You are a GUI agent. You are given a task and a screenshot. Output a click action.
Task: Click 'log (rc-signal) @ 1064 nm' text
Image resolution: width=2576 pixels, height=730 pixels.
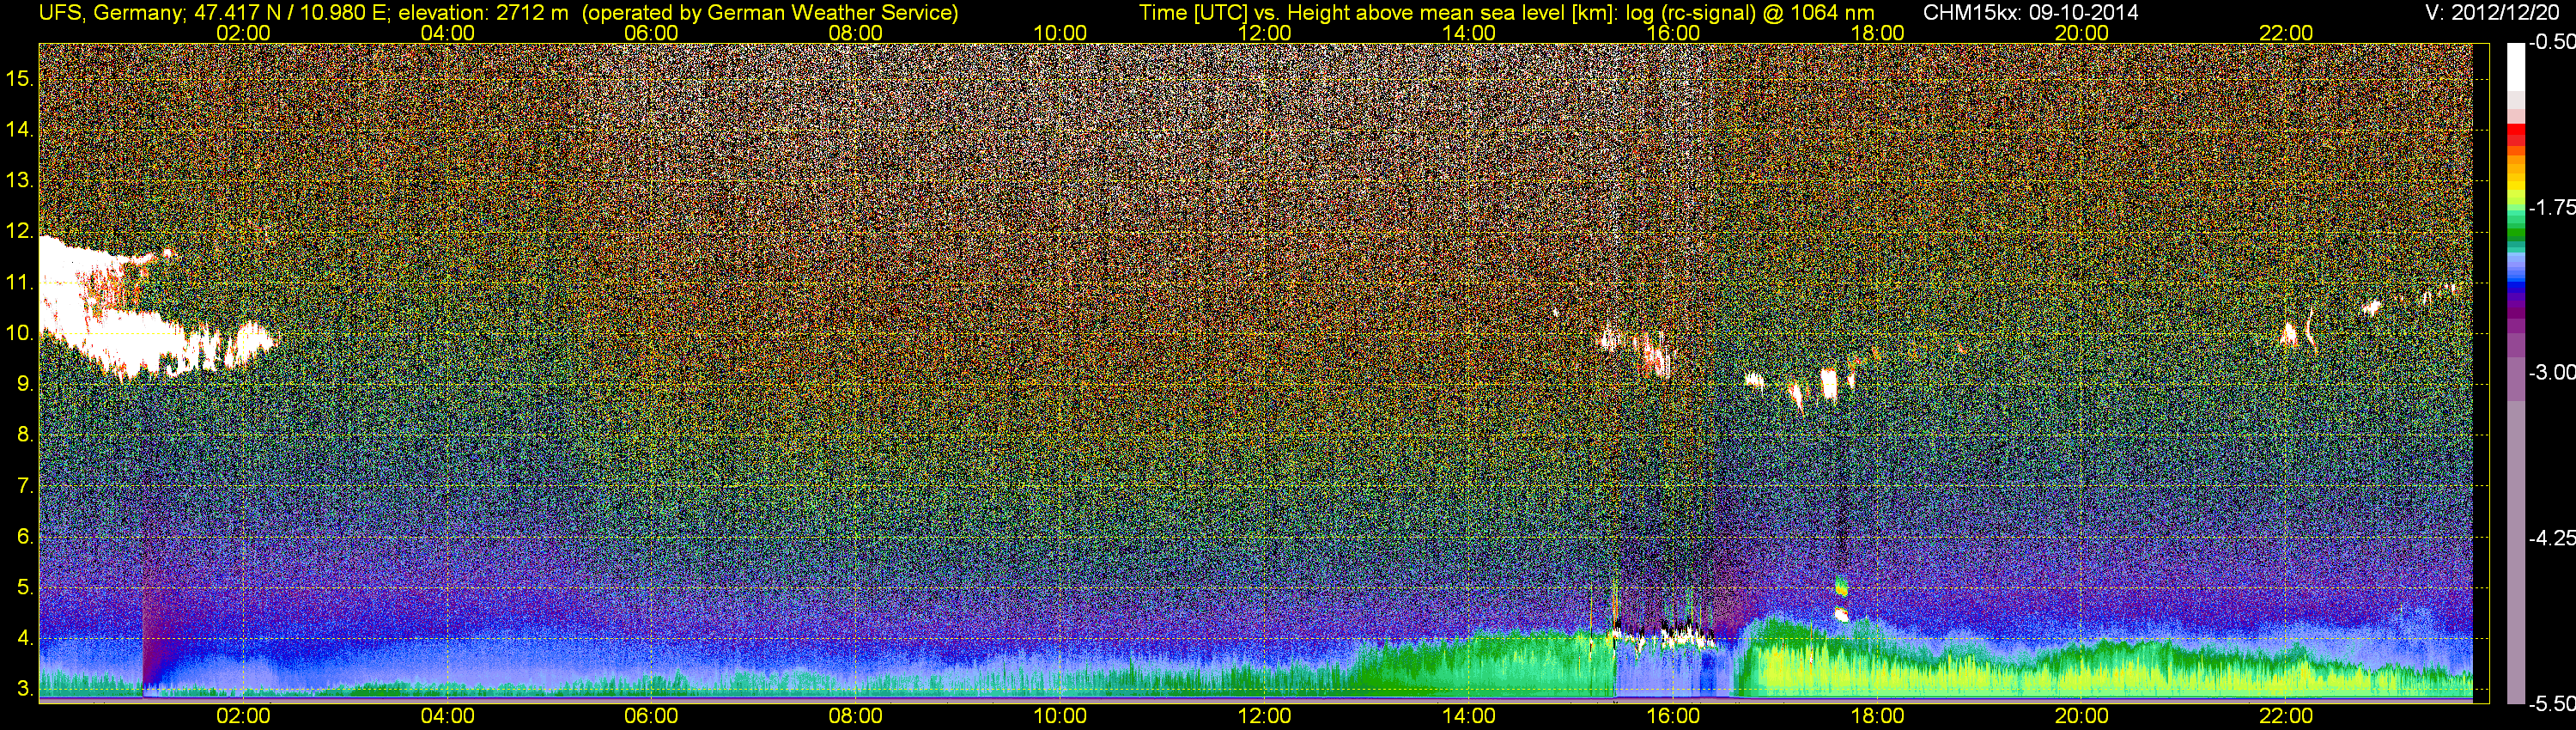tap(1750, 14)
